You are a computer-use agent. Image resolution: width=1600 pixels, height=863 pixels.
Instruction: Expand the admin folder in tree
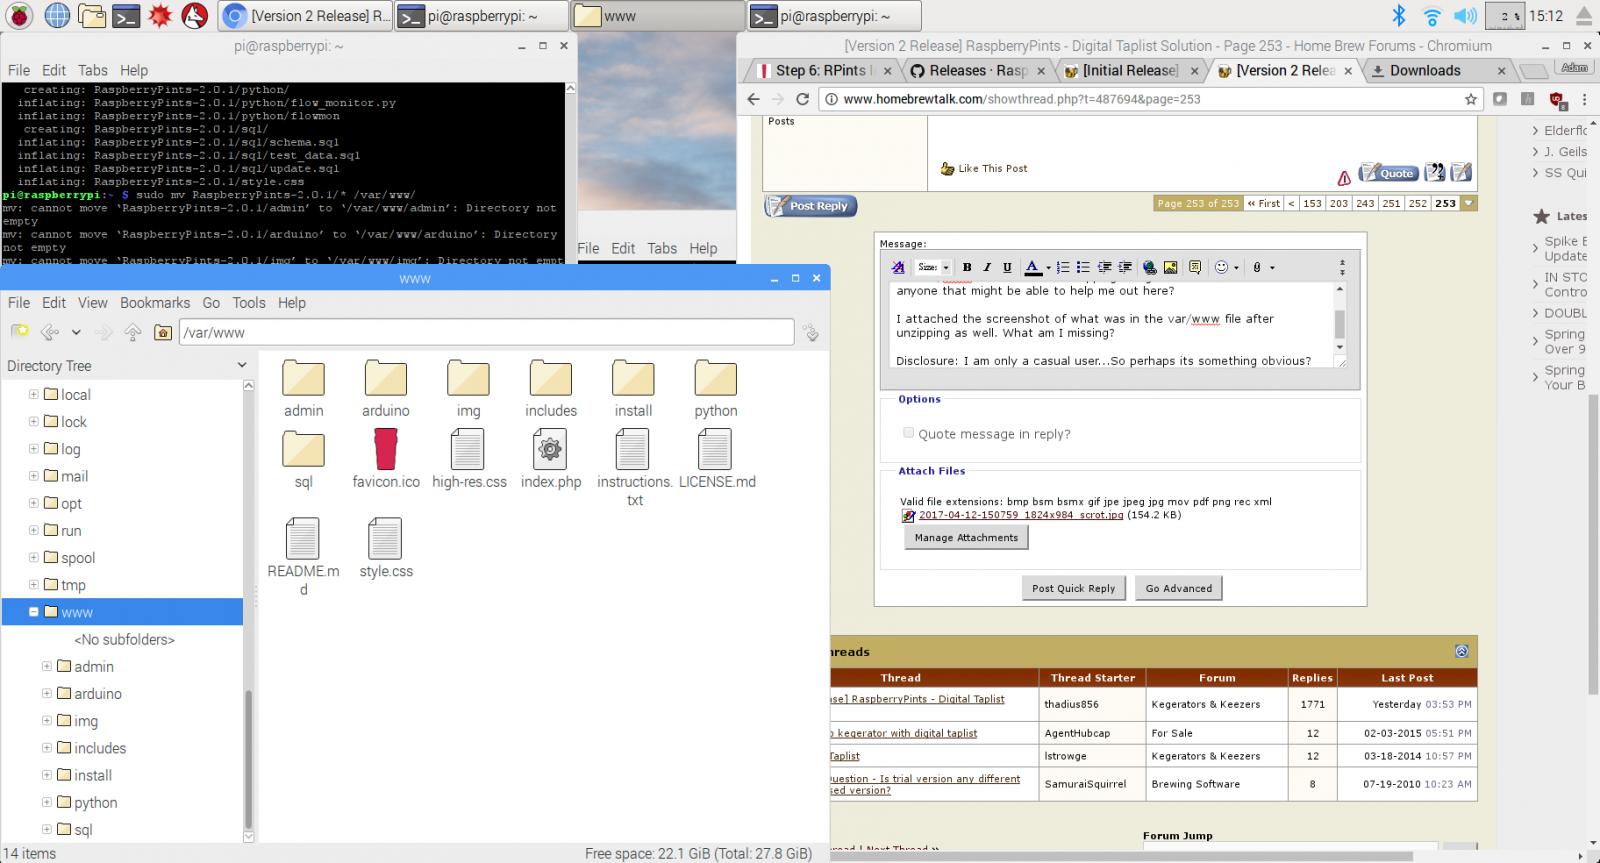tap(47, 666)
